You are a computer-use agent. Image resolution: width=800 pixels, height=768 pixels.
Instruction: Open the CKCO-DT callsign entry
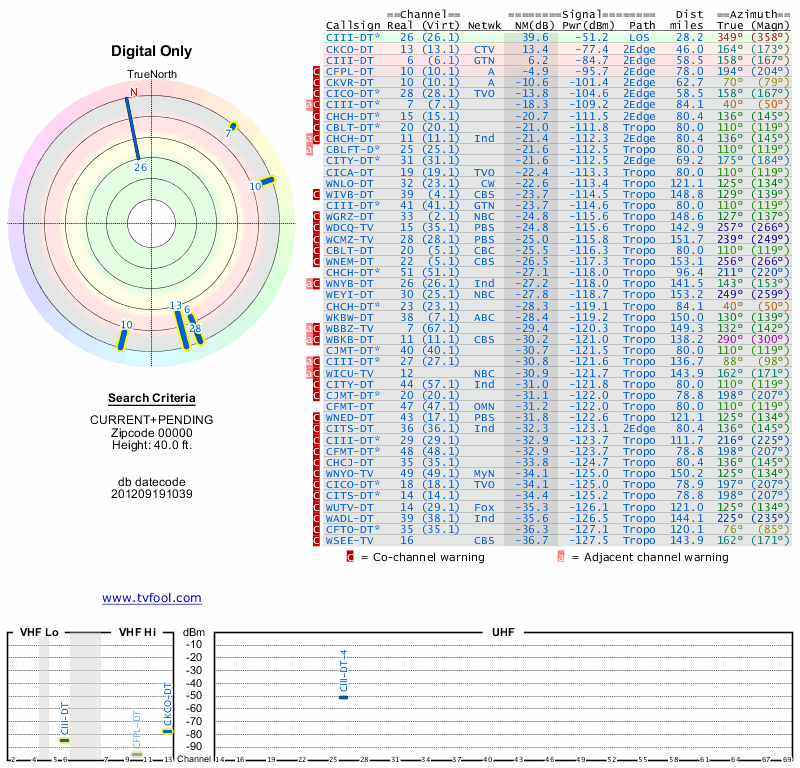click(x=350, y=48)
